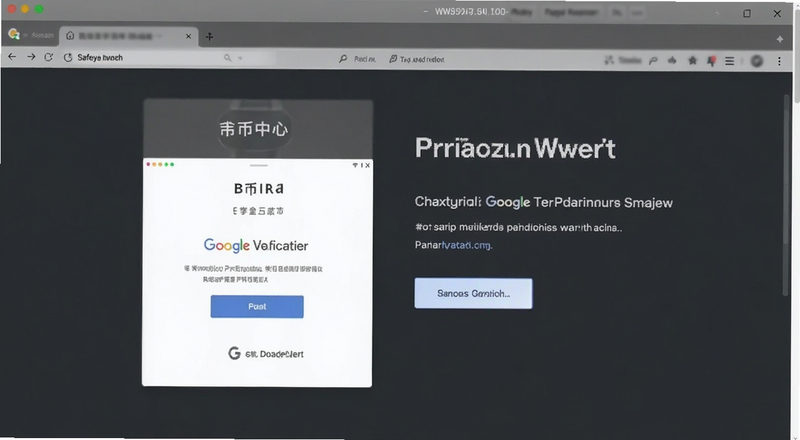Image resolution: width=800 pixels, height=440 pixels.
Task: Open a new tab with the plus icon
Action: (209, 36)
